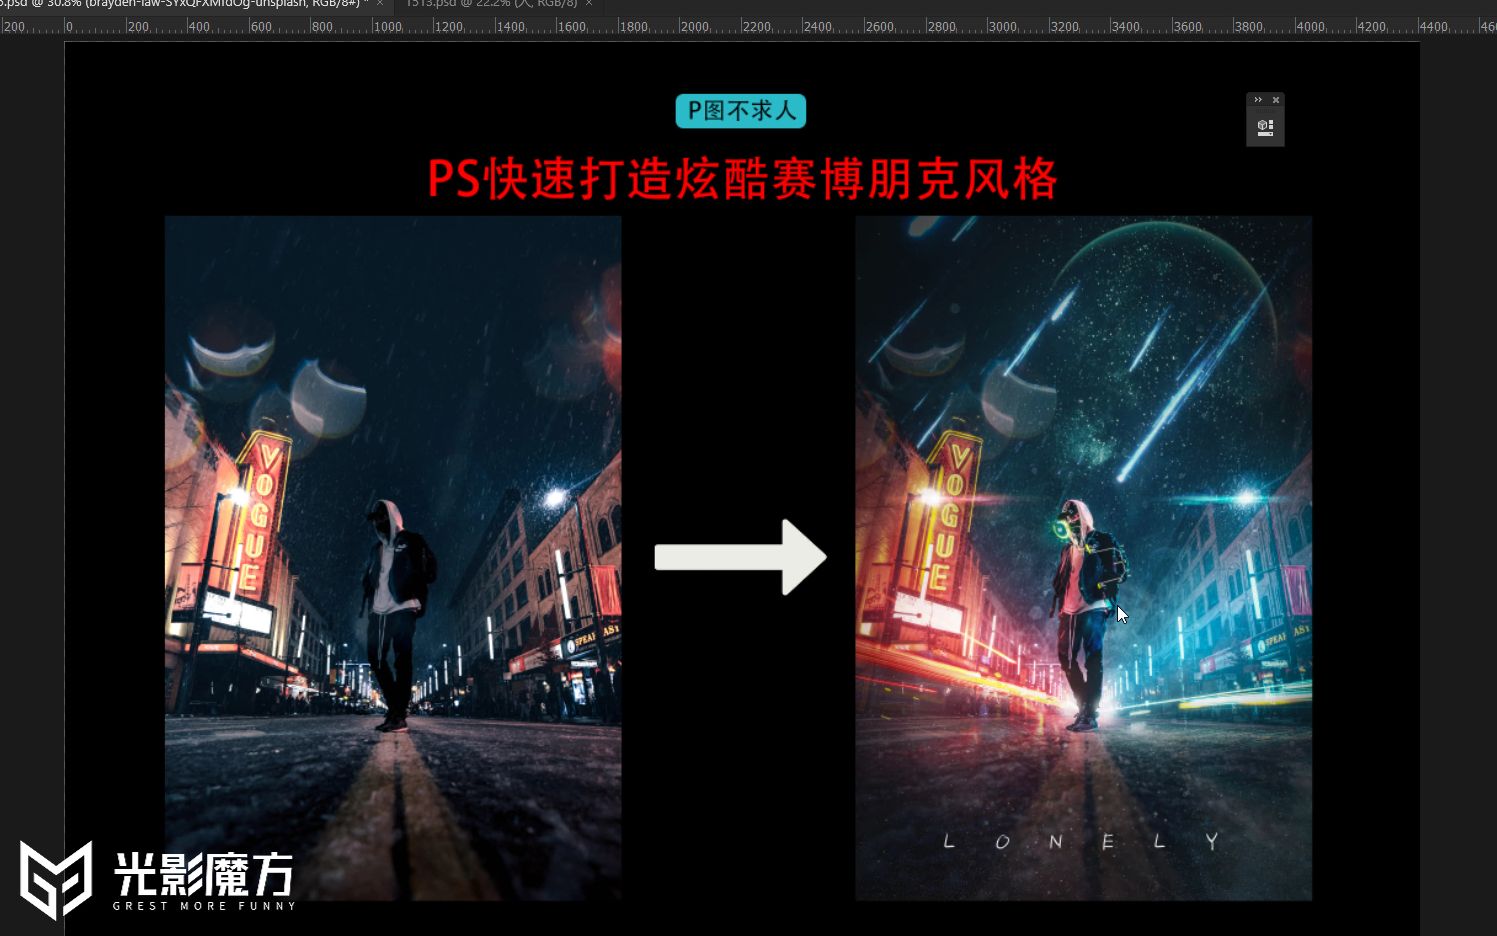Screen dimensions: 1497x936
Task: Click the edited cyberpunk photo on the right
Action: [1083, 558]
